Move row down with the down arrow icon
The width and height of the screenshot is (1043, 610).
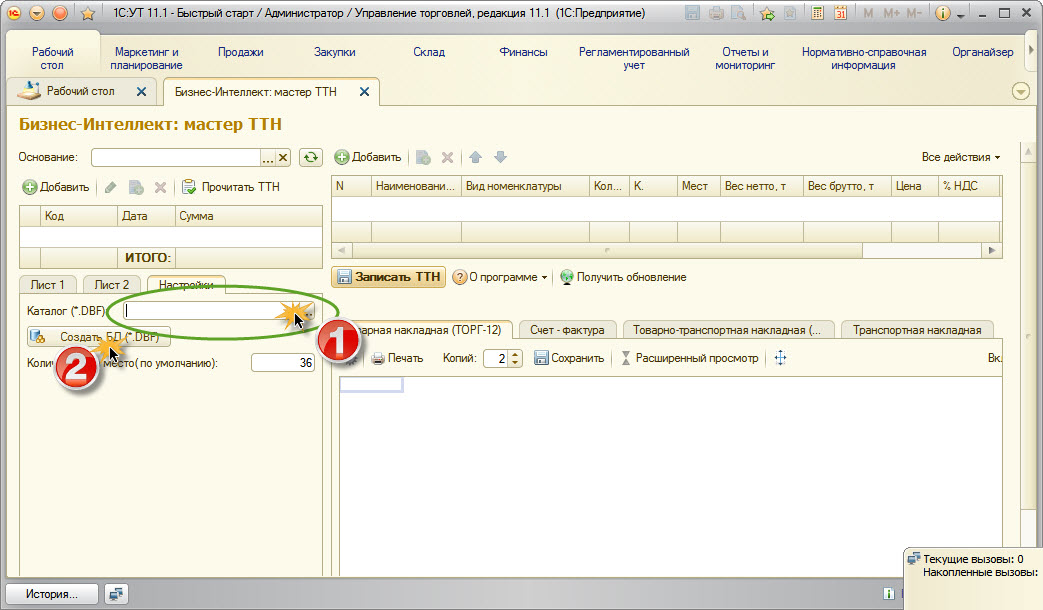[500, 158]
